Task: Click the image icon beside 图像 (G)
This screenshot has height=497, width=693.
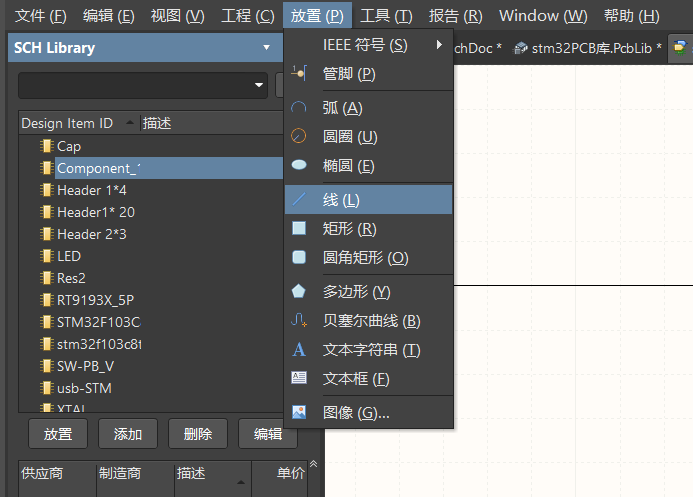Action: tap(299, 412)
